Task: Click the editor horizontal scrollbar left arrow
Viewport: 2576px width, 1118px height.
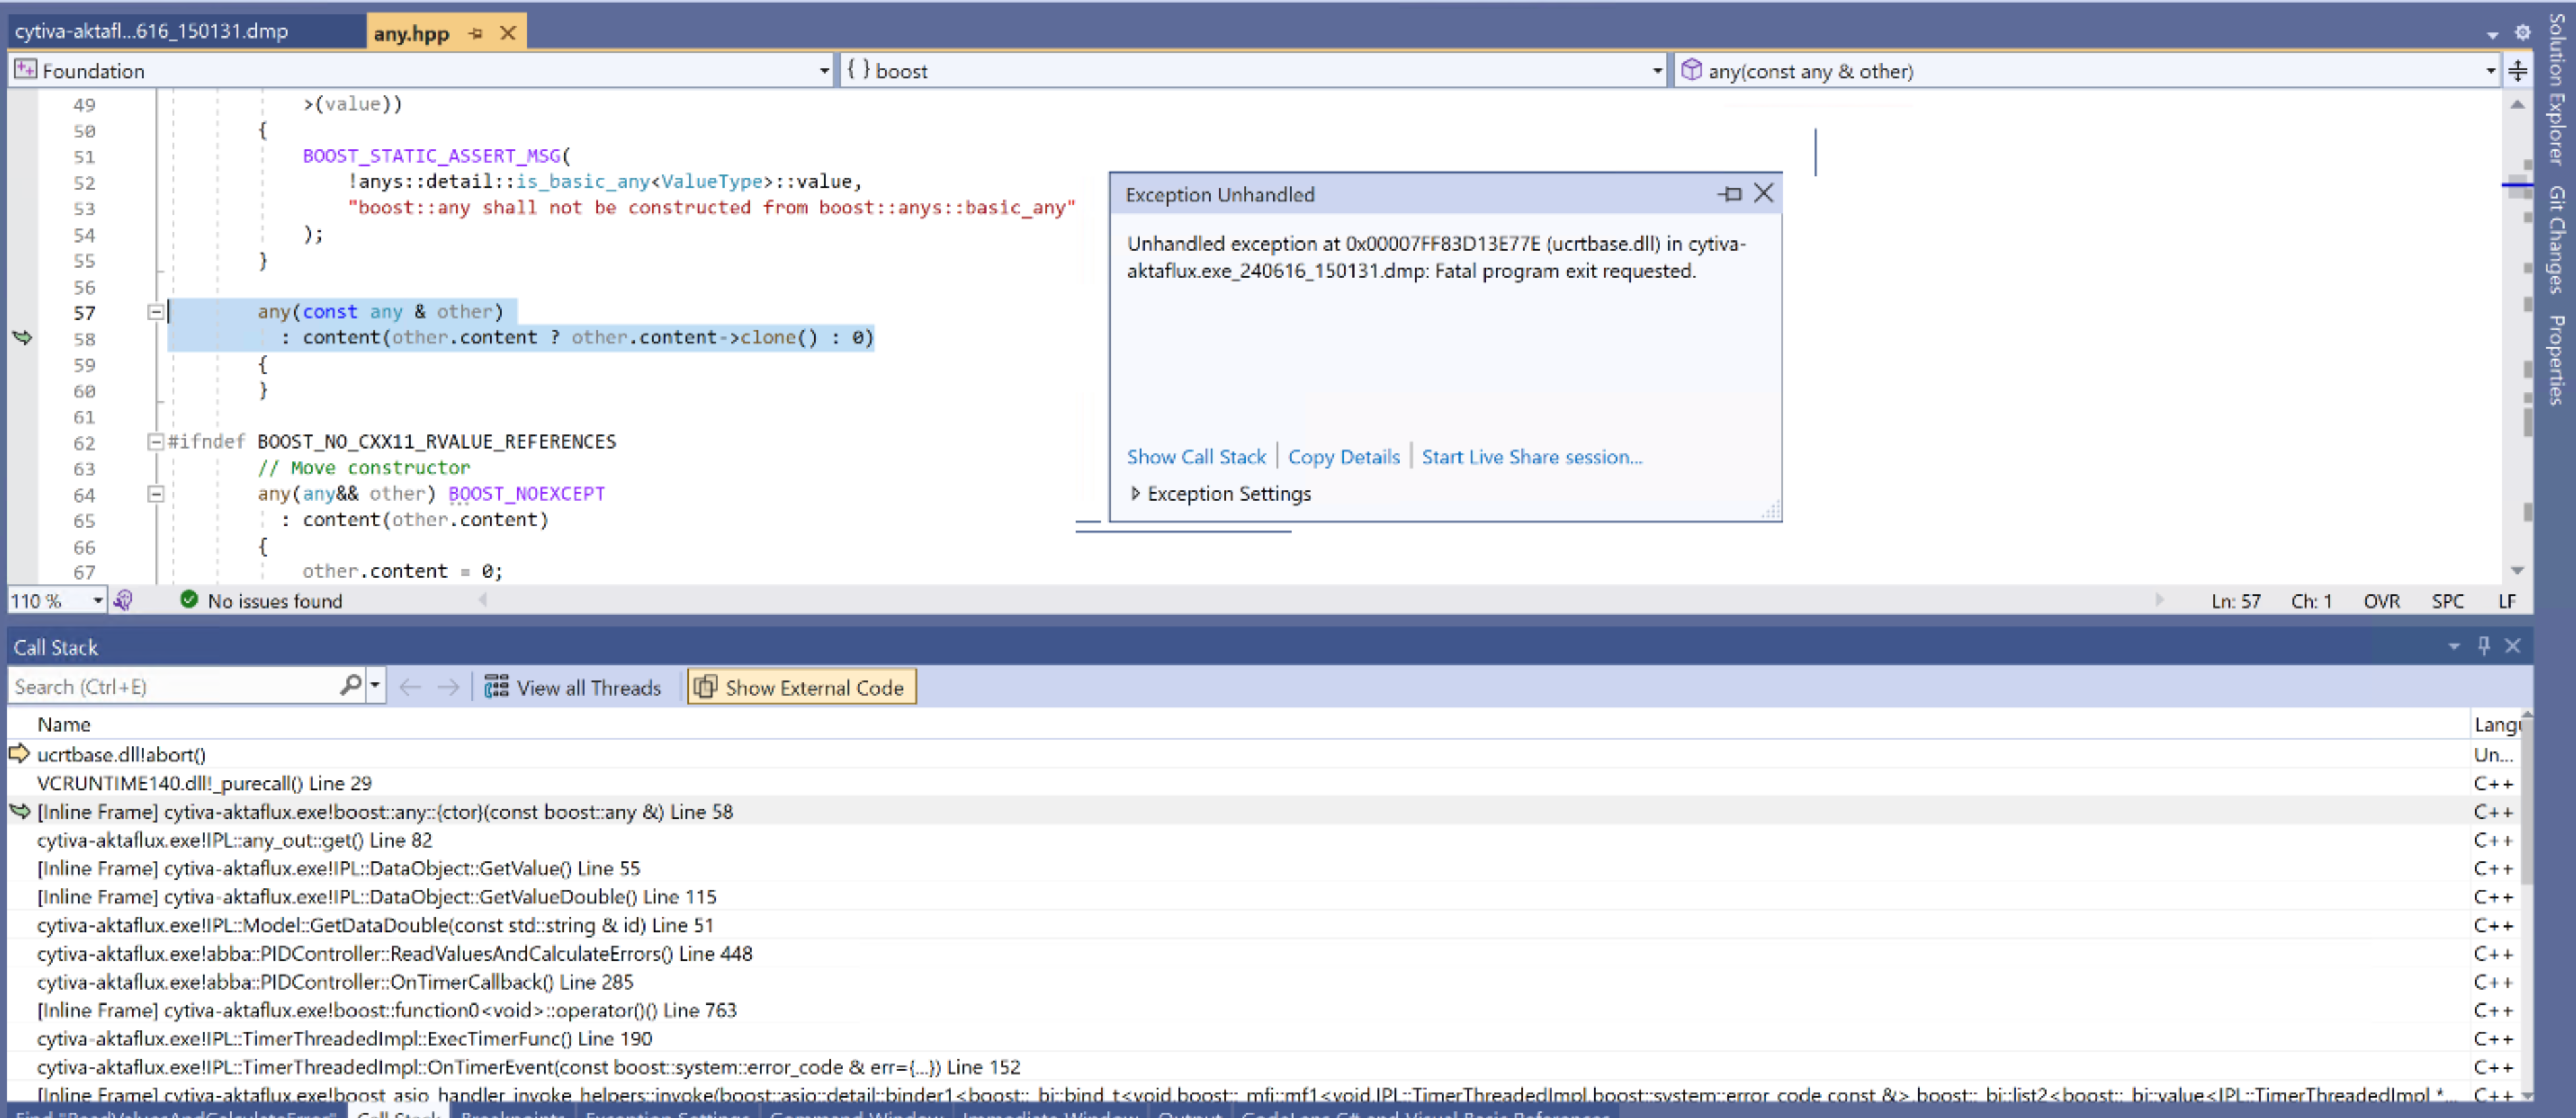Action: click(483, 600)
